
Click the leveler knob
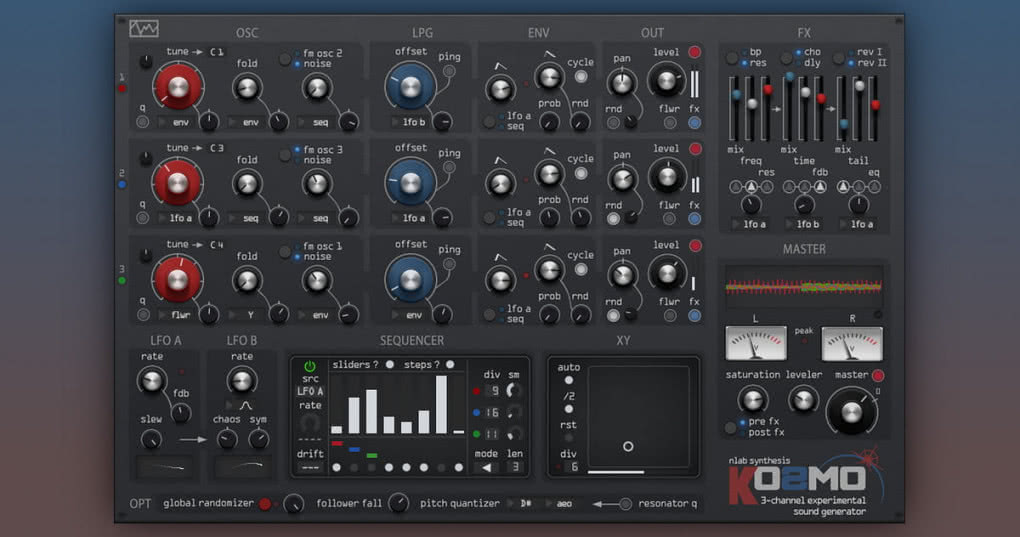click(803, 400)
